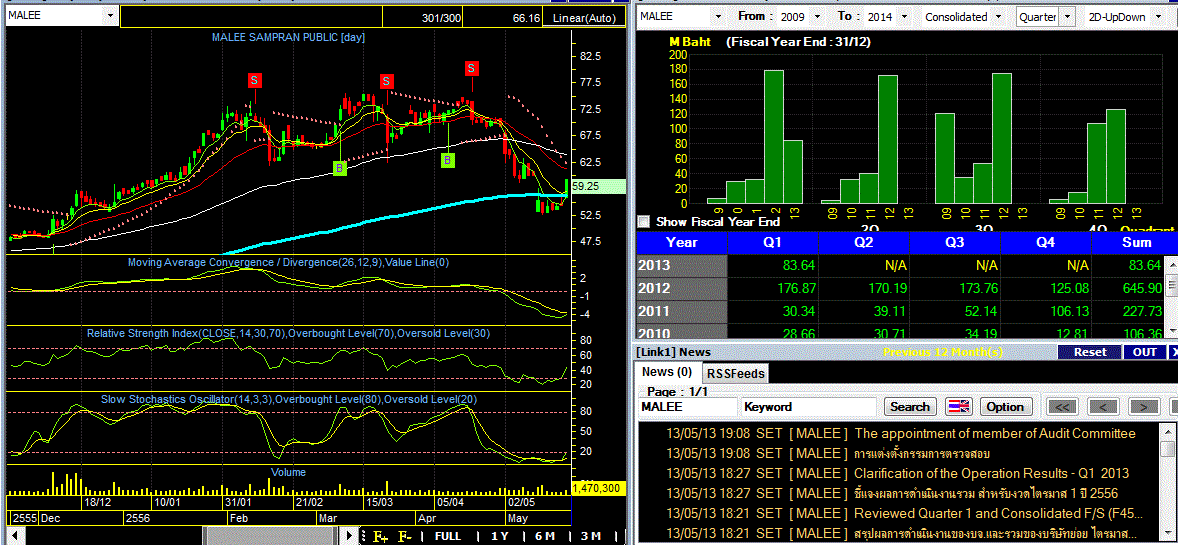
Task: Click the first green B buy marker
Action: [x=340, y=168]
